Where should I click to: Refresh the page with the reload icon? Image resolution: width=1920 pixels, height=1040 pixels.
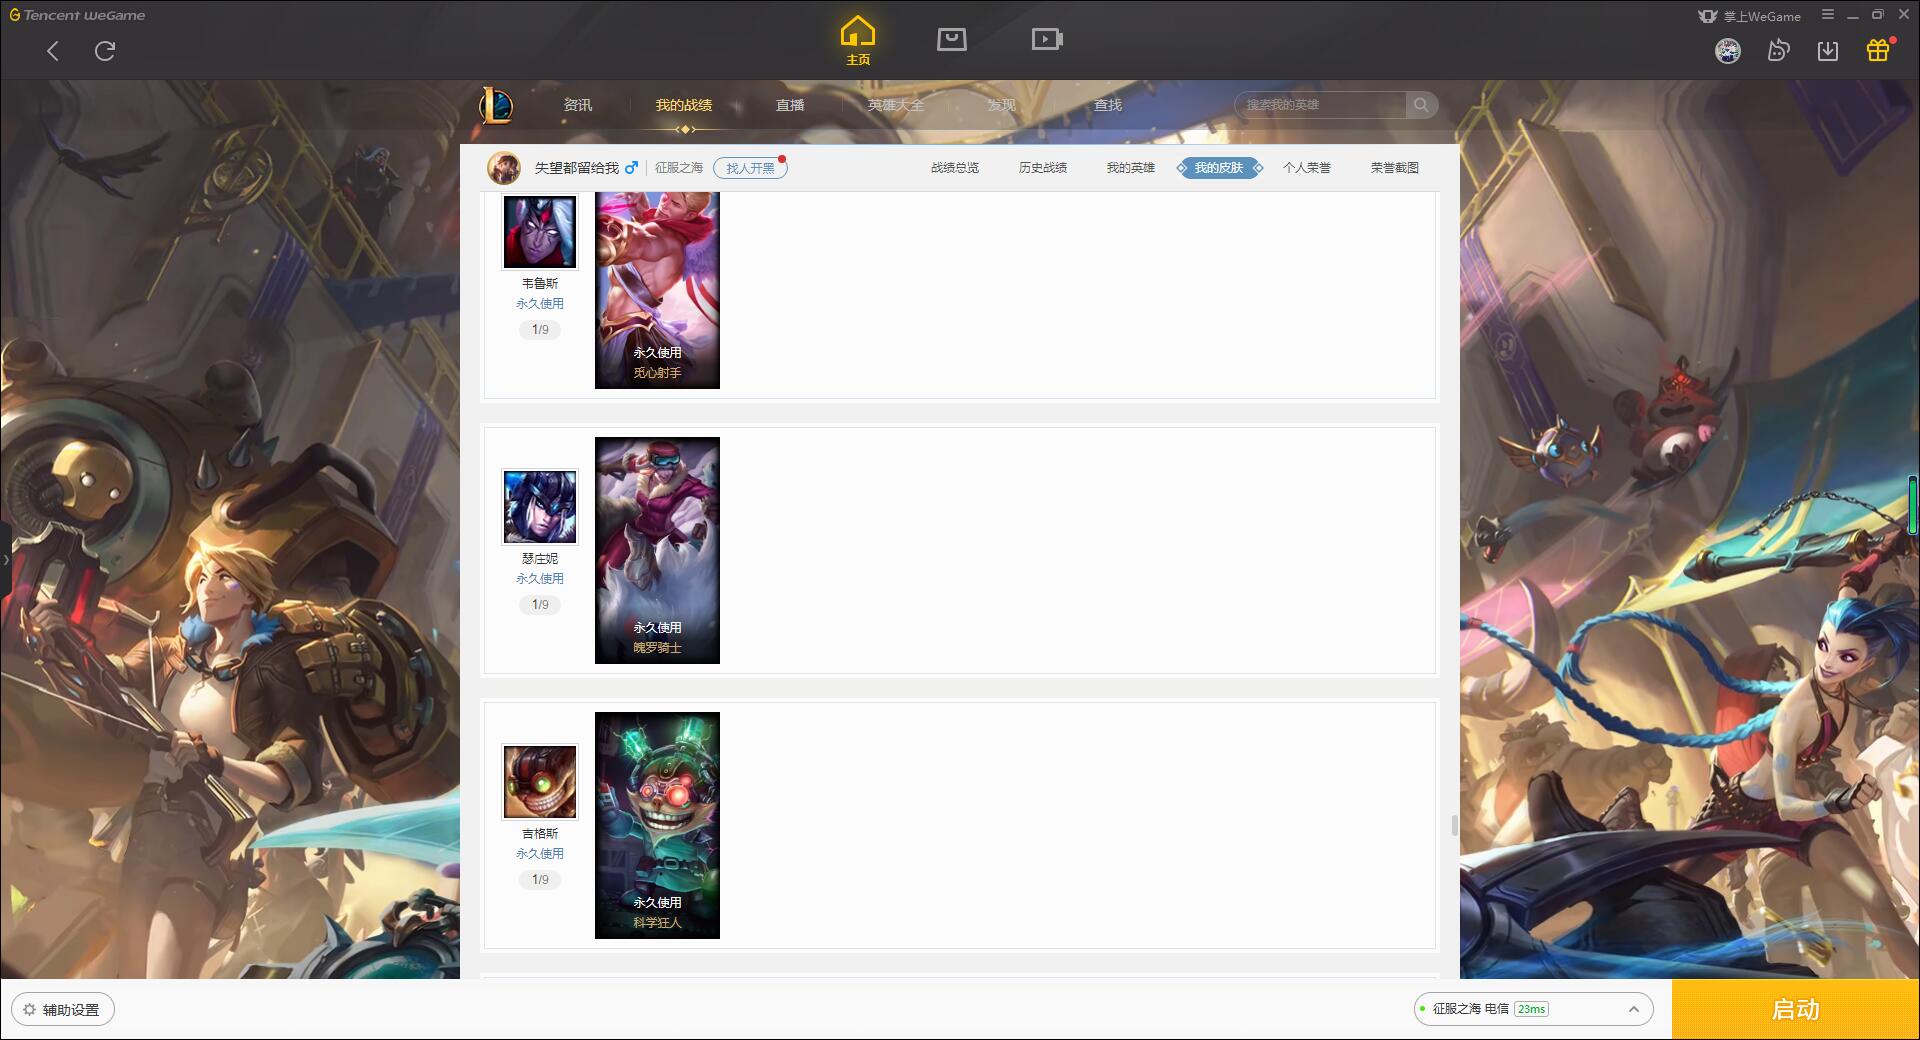[x=105, y=51]
